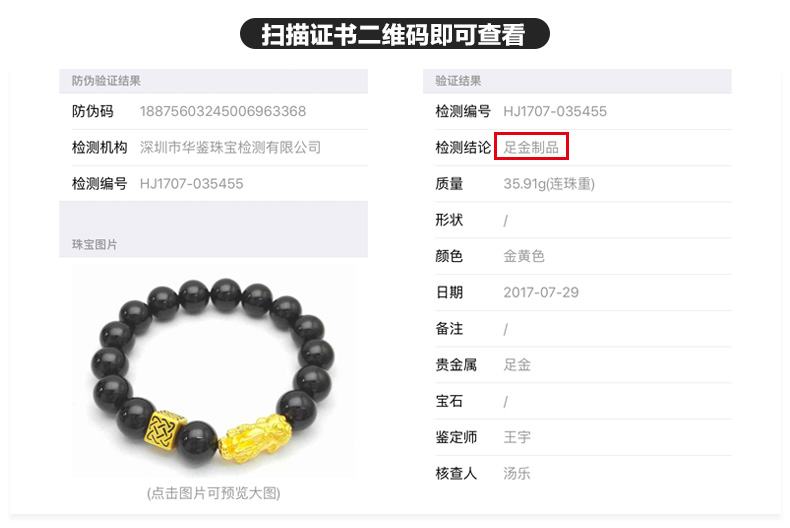Click the banner 扫描证书二维码即可查看

(x=394, y=34)
